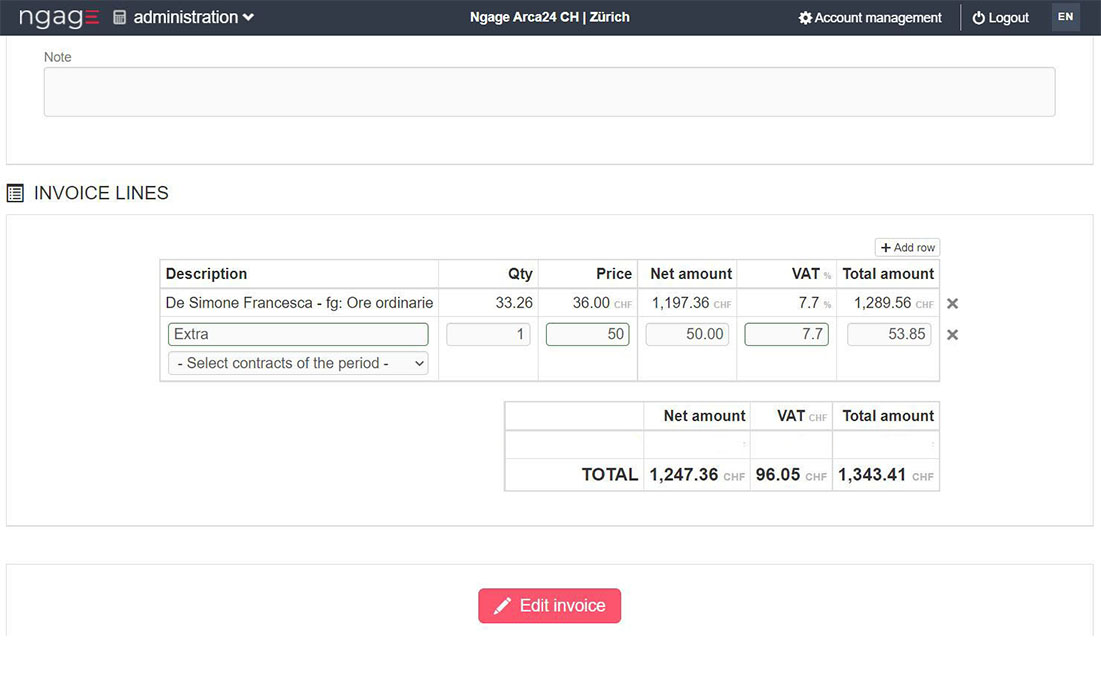Expand Select contracts of the period dropdown
The width and height of the screenshot is (1101, 692).
click(x=298, y=364)
